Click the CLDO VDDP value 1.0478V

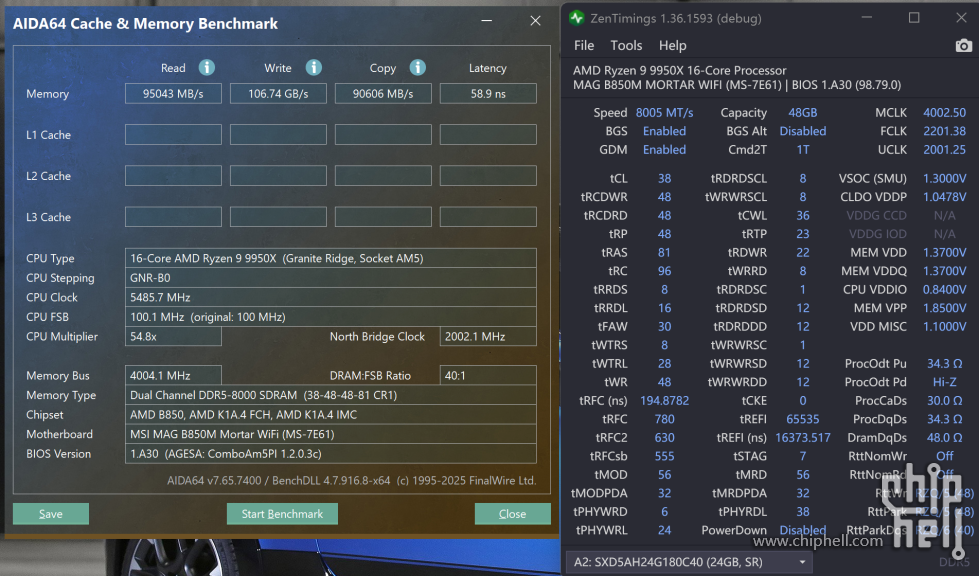click(x=944, y=197)
